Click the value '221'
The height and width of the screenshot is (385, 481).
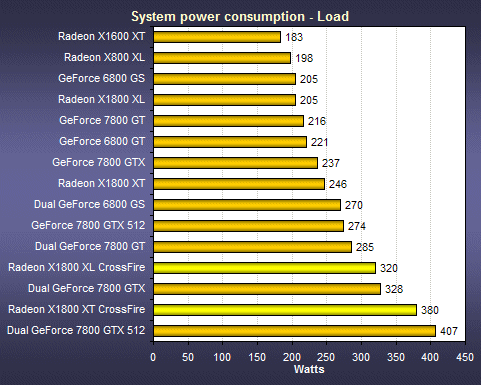320,142
